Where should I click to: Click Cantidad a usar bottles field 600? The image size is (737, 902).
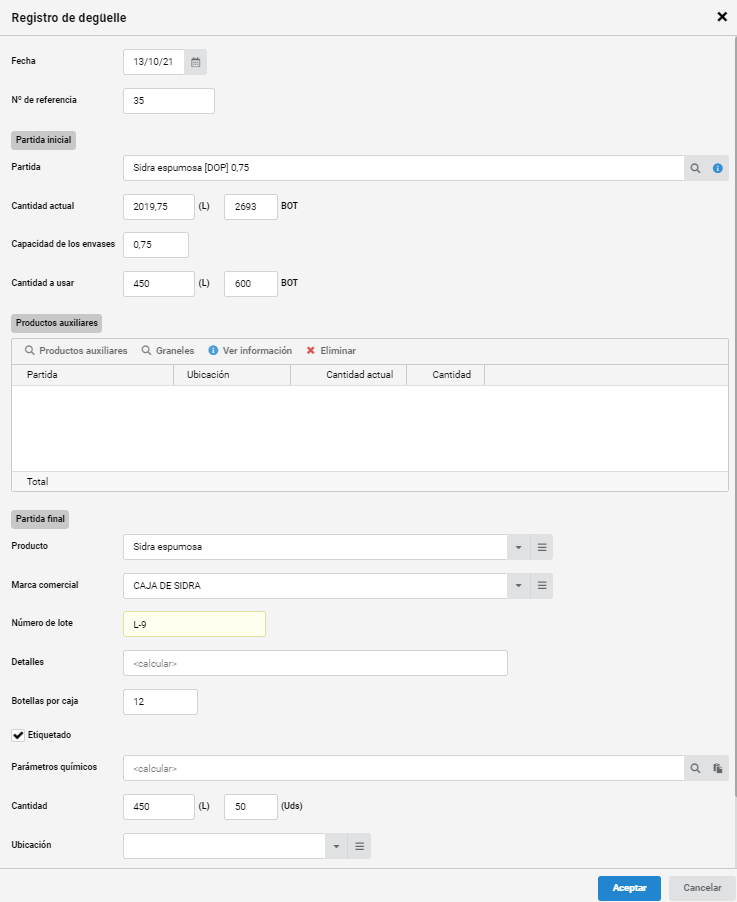pos(251,284)
